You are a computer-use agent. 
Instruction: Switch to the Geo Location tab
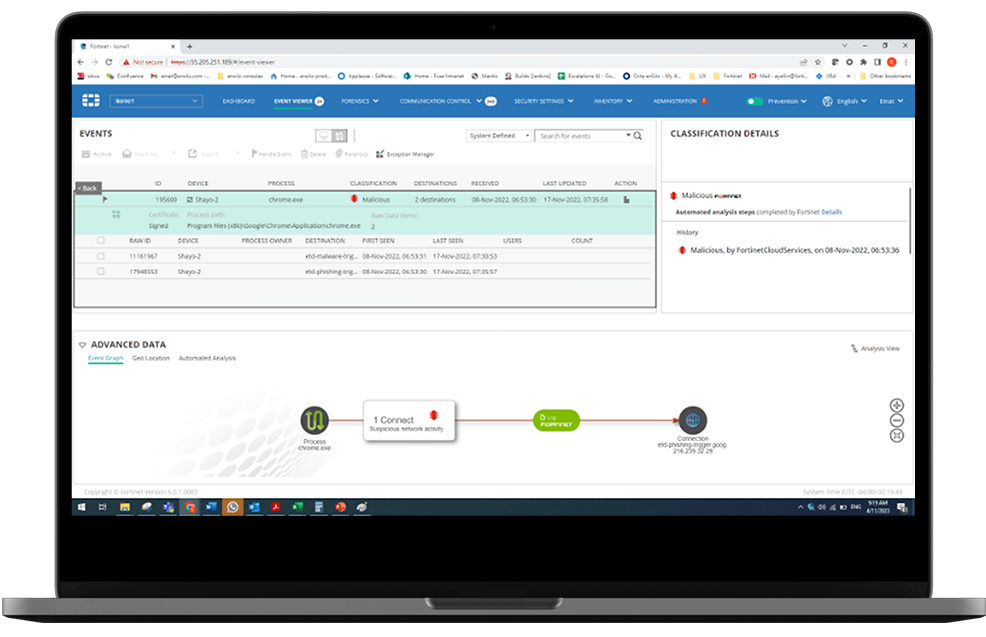click(151, 358)
